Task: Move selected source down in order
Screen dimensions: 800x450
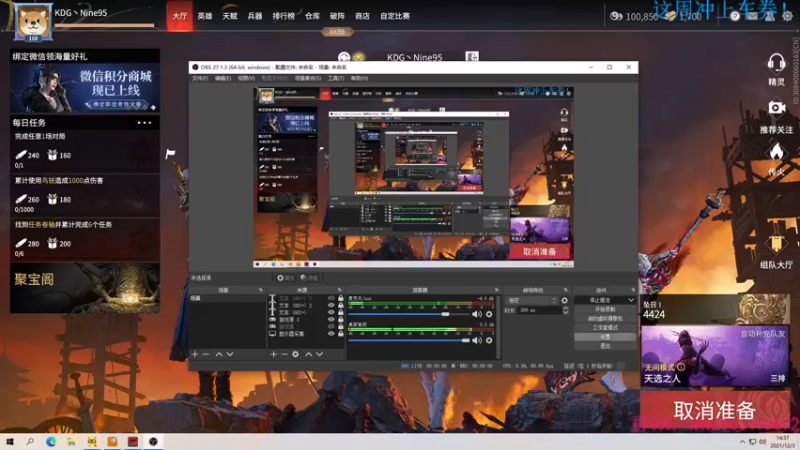Action: 319,354
